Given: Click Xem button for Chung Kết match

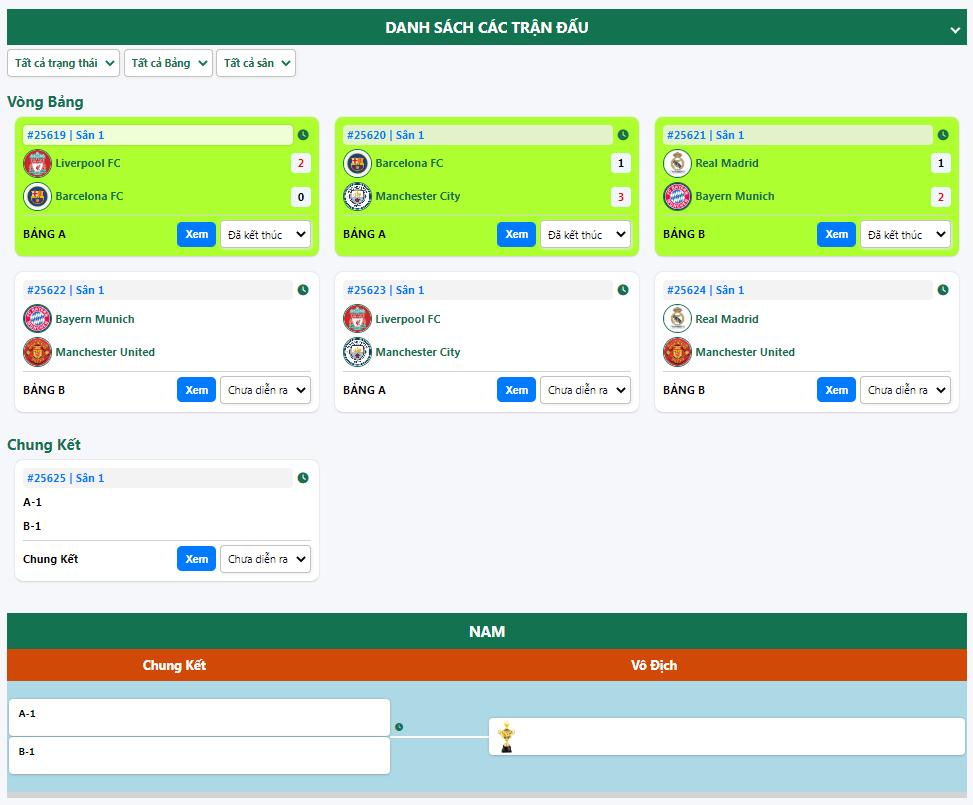Looking at the screenshot, I should (196, 559).
